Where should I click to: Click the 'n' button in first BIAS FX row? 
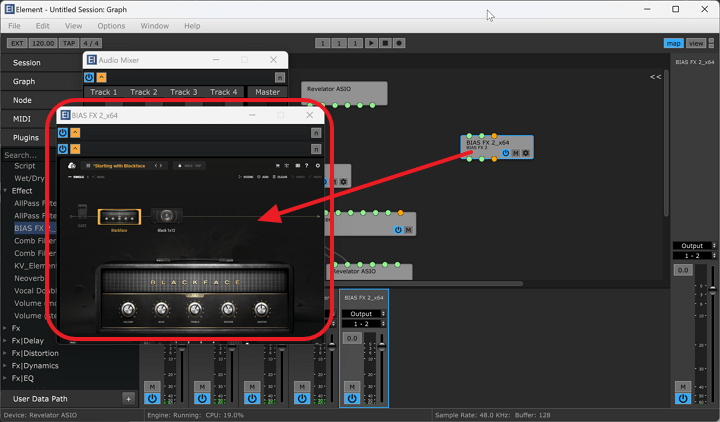(316, 133)
